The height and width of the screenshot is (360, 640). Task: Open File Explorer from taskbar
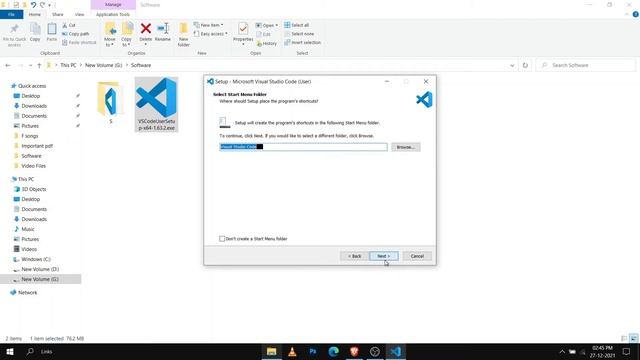pyautogui.click(x=271, y=351)
